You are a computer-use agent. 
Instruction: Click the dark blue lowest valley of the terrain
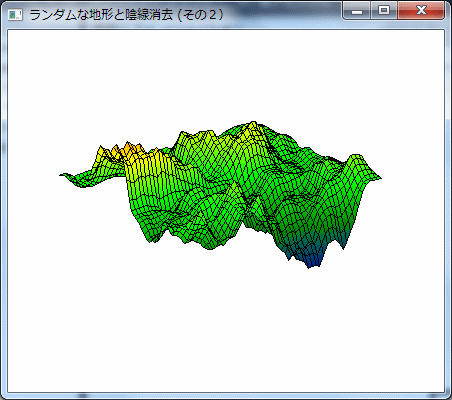click(312, 260)
